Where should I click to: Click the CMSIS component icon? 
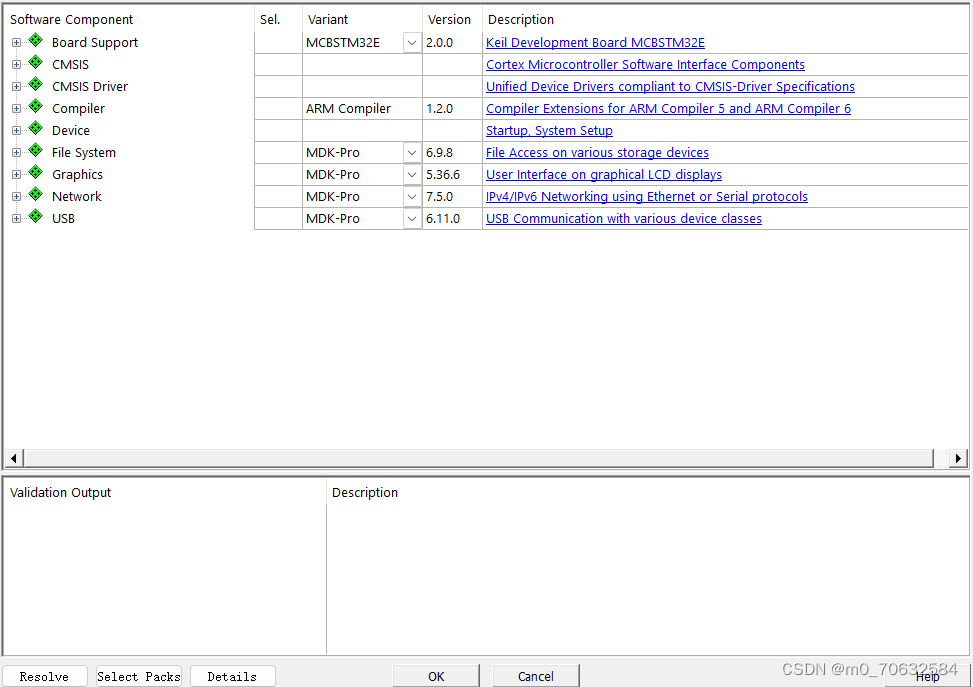[x=34, y=64]
